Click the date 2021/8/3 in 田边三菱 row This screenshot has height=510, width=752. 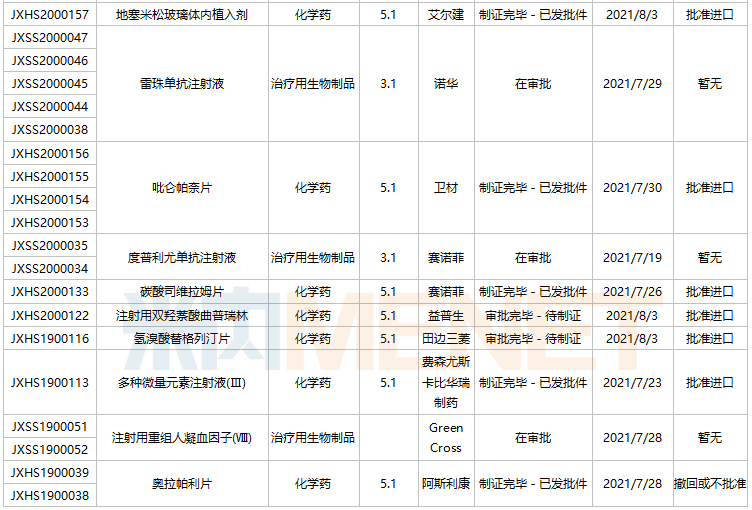click(x=632, y=339)
